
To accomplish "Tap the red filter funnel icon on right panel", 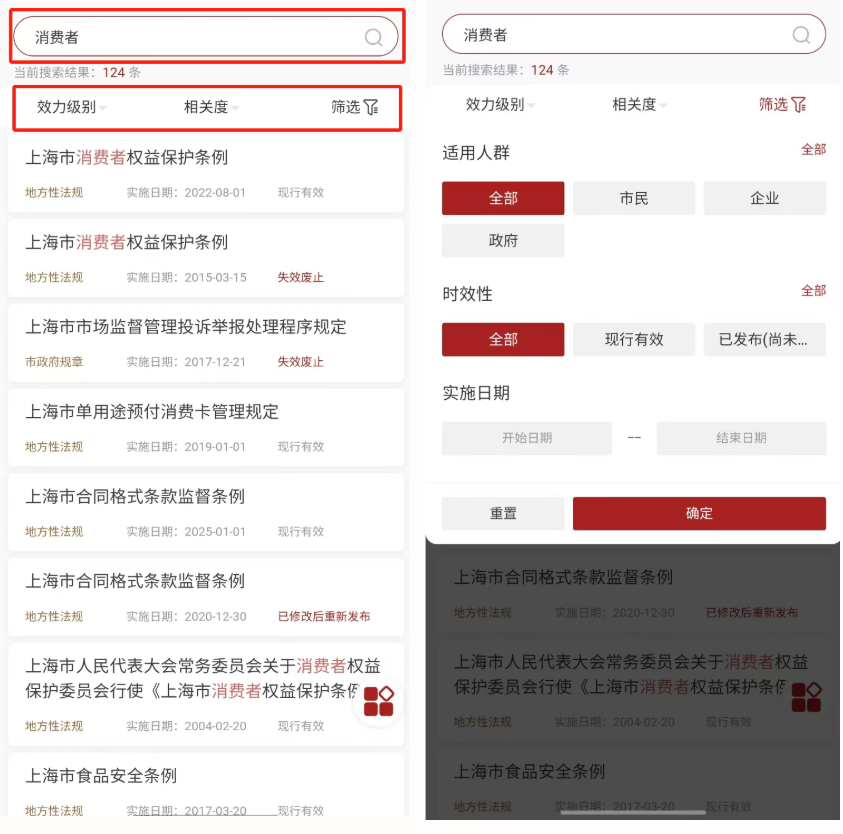I will pos(799,104).
